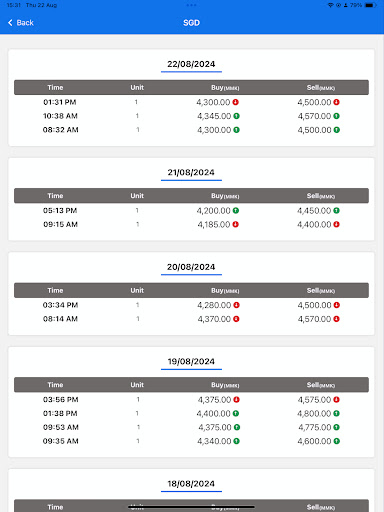Tap the 08:14 AM time entry

[x=60, y=319]
